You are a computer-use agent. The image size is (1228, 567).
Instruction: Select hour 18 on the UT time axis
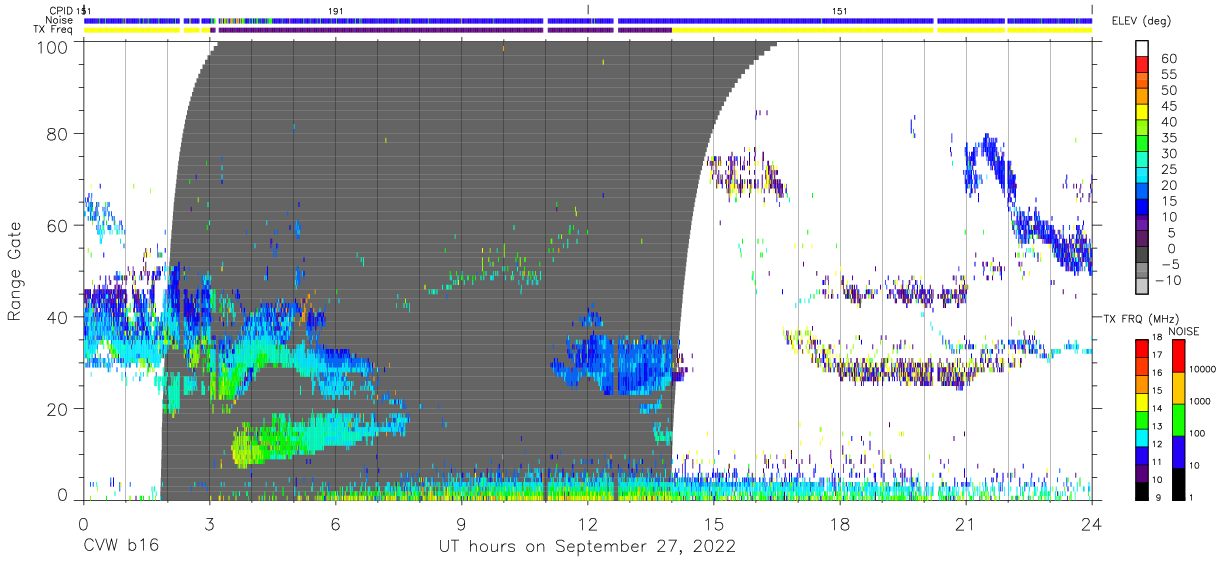840,524
